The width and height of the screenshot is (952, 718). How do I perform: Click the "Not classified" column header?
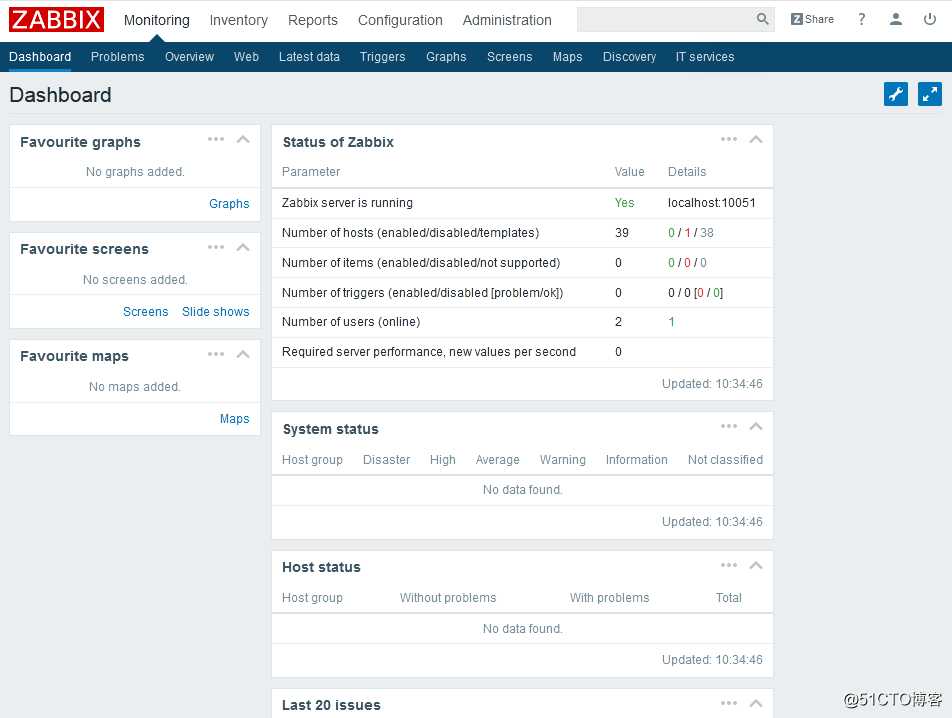pos(726,459)
